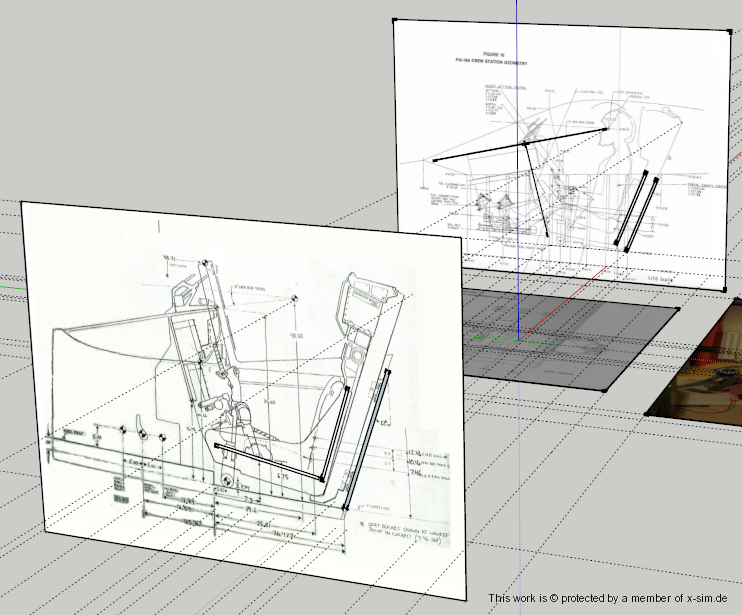Screen dimensions: 742x615
Task: Select the photo image at right edge
Action: (700, 380)
